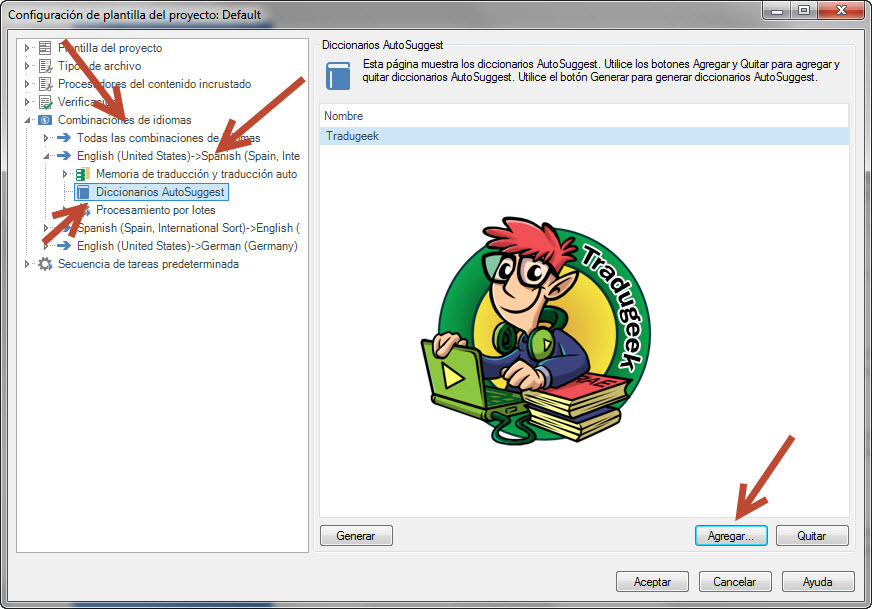Click the large book icon in page header
Screen dimensions: 872x609
pos(339,77)
